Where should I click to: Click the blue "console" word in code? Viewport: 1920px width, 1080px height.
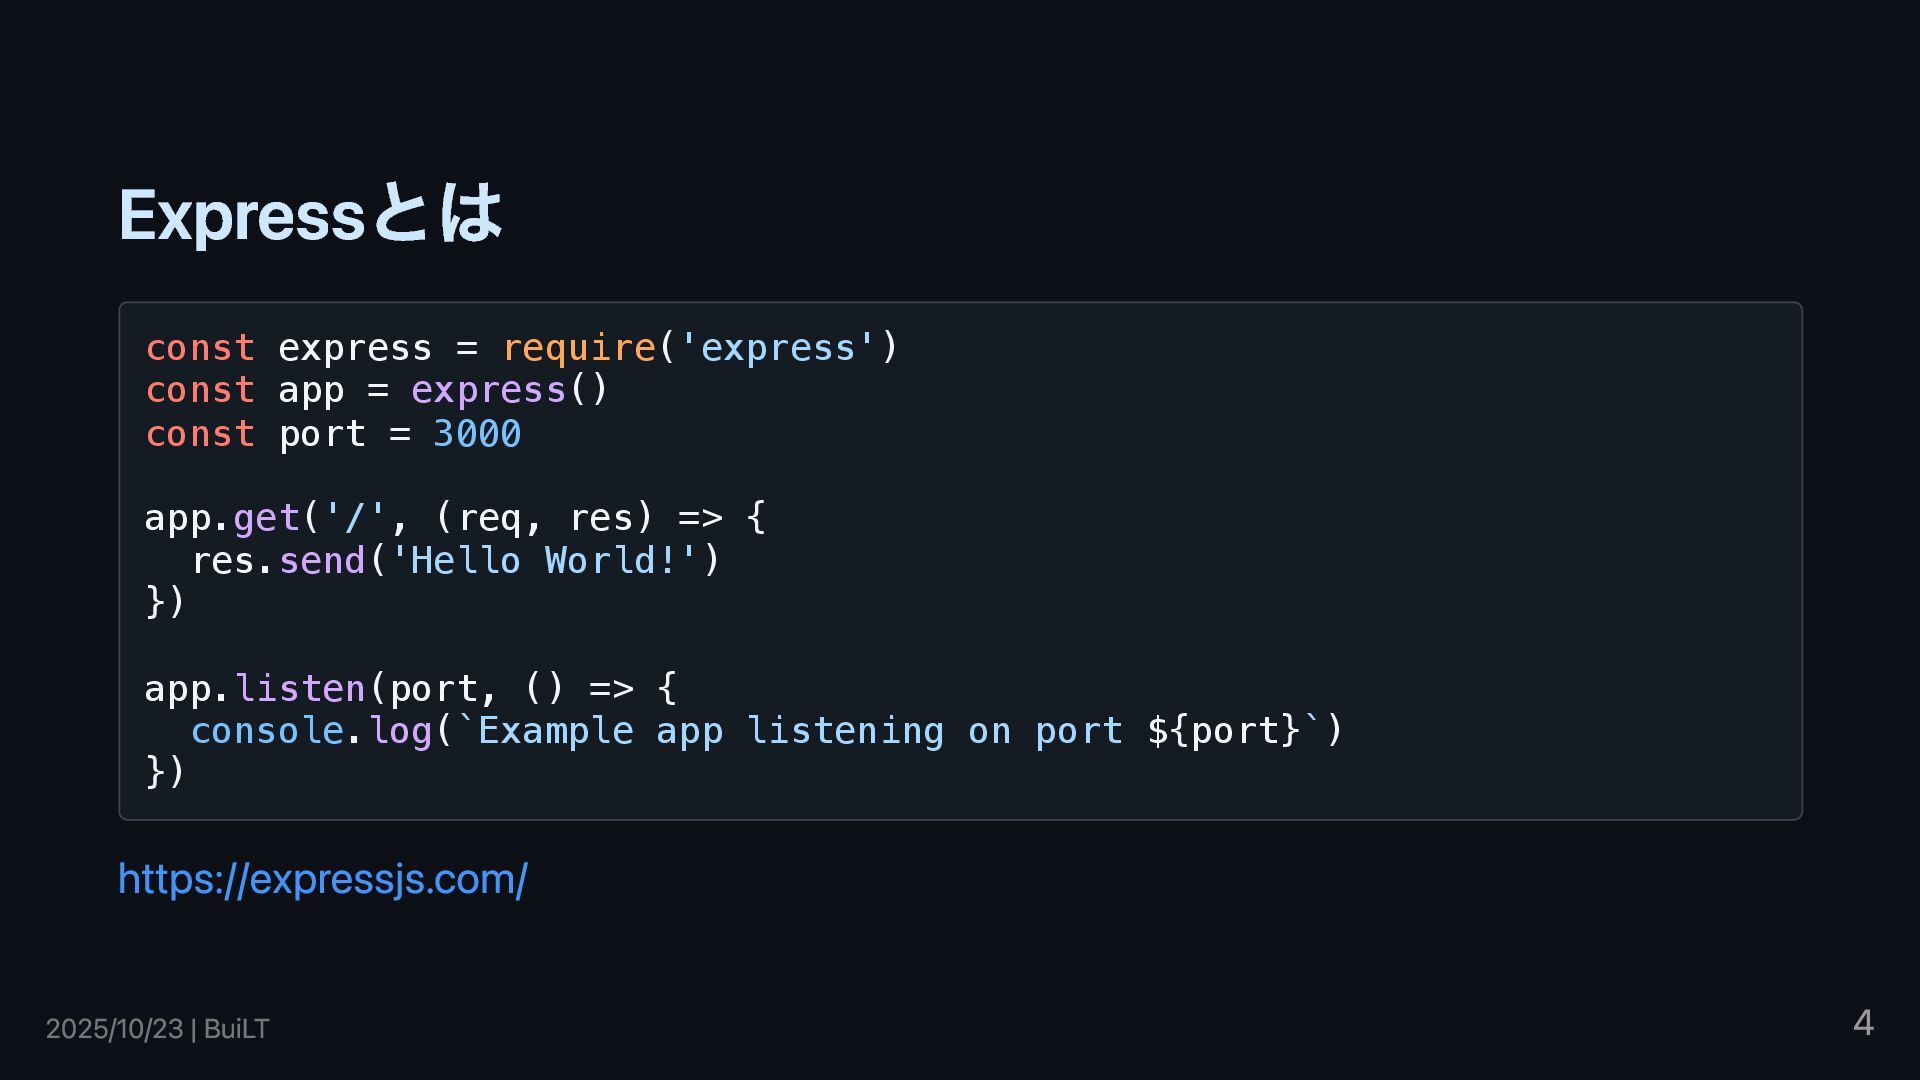(267, 731)
